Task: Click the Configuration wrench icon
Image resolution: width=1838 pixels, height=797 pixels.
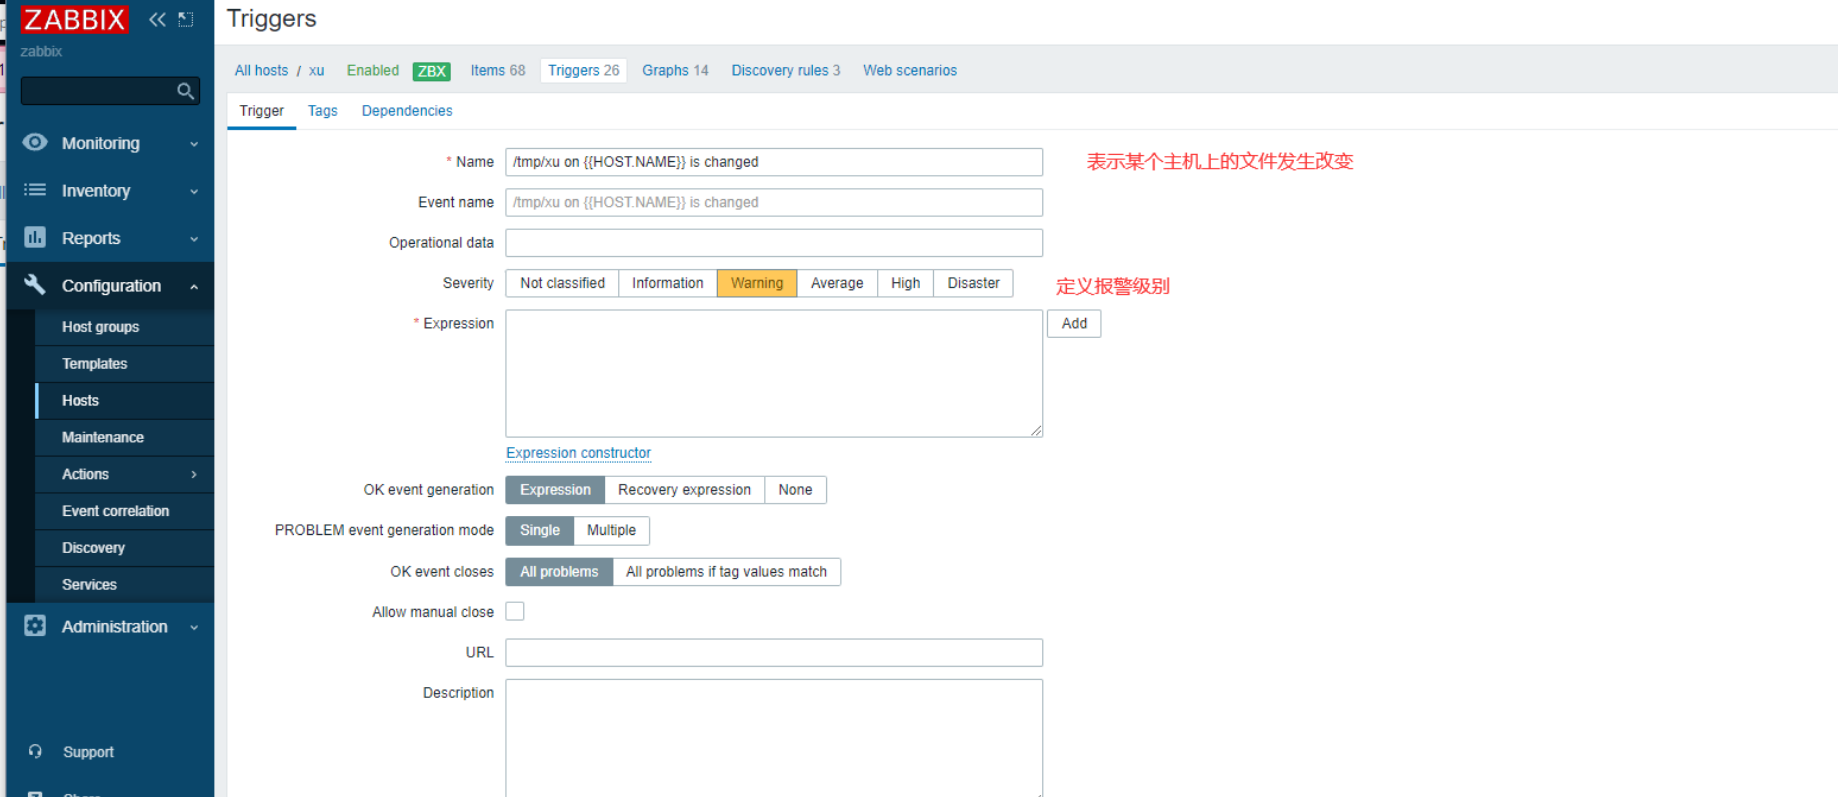Action: click(35, 285)
